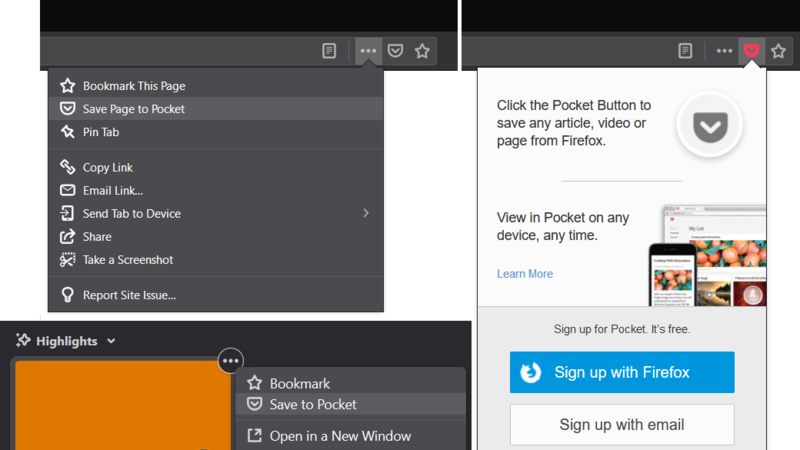
Task: Click 'Sign up for Pocket. It's free.' text
Action: tap(622, 329)
